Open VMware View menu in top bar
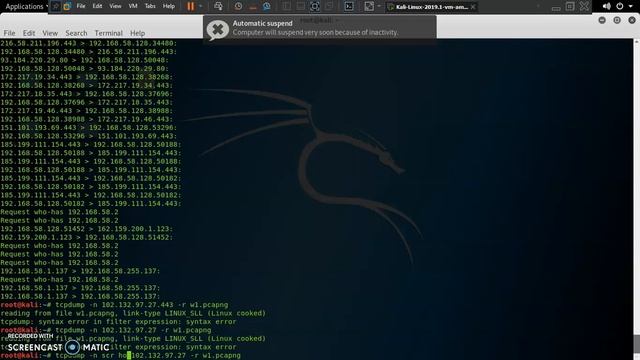The image size is (640, 360). (x=115, y=6)
